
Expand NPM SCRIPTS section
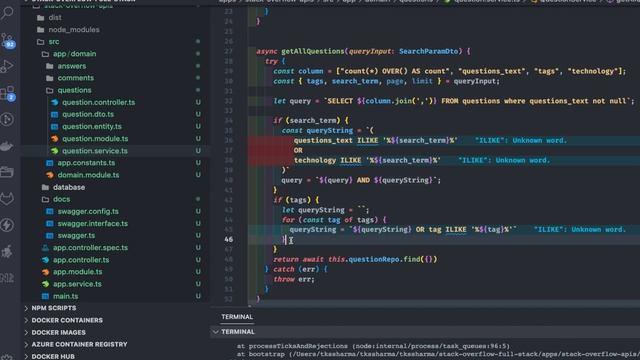tap(54, 308)
